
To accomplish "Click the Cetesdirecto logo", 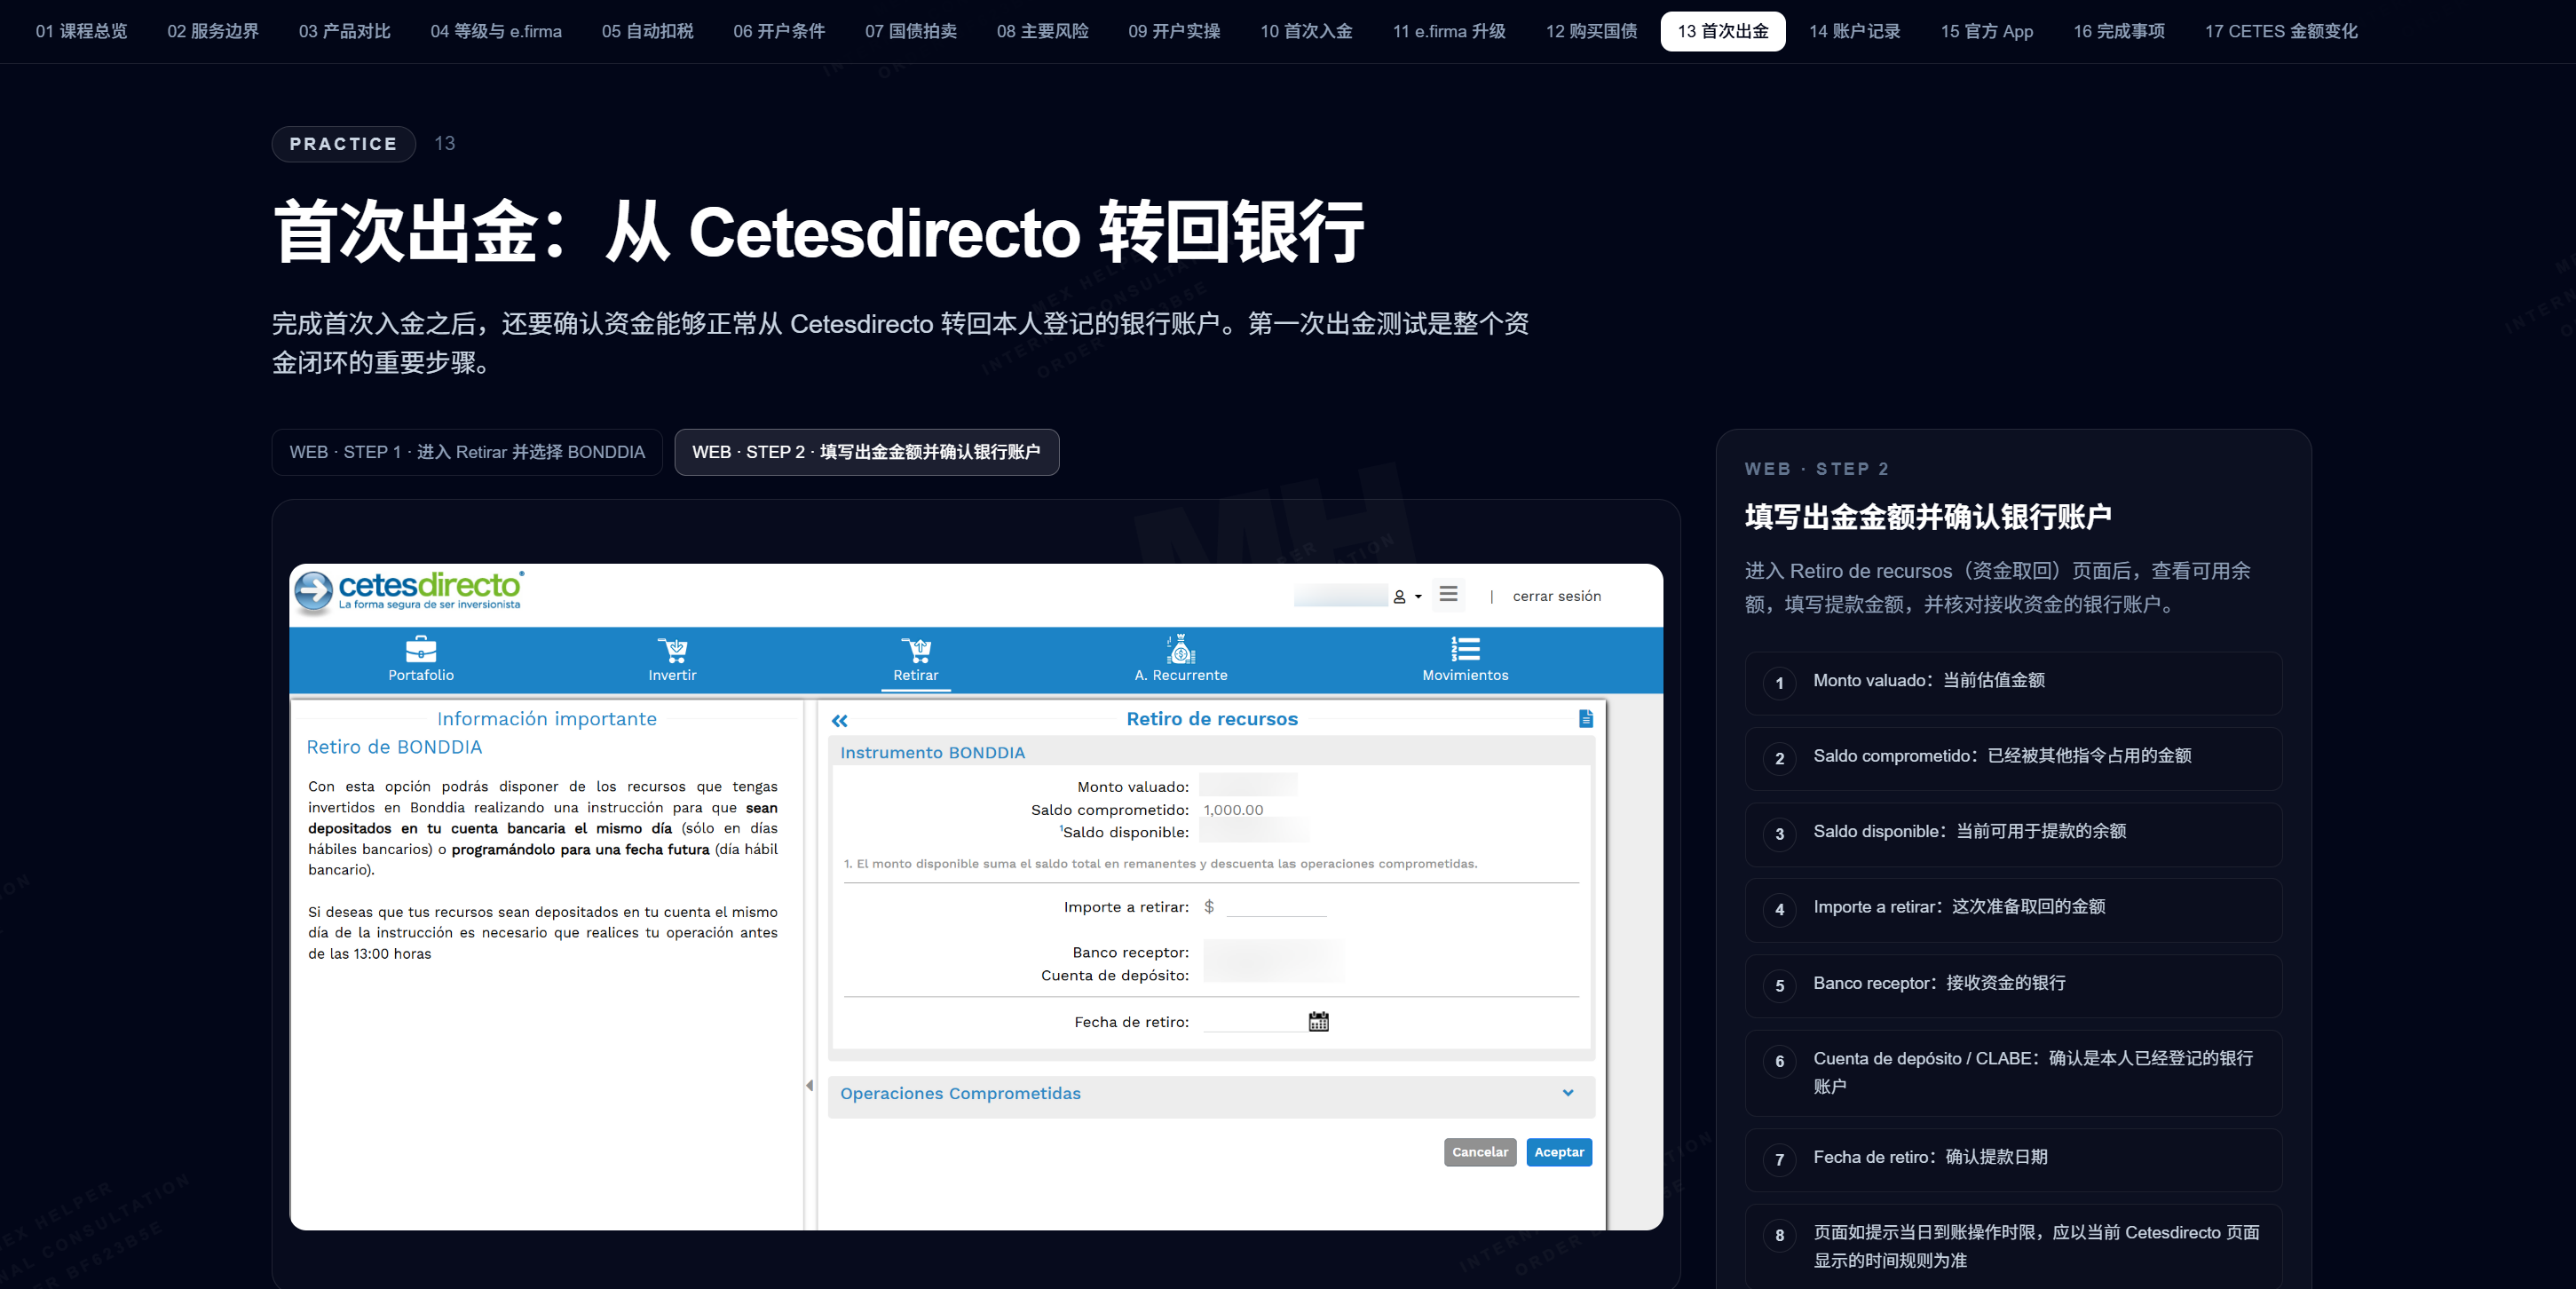I will [x=409, y=591].
